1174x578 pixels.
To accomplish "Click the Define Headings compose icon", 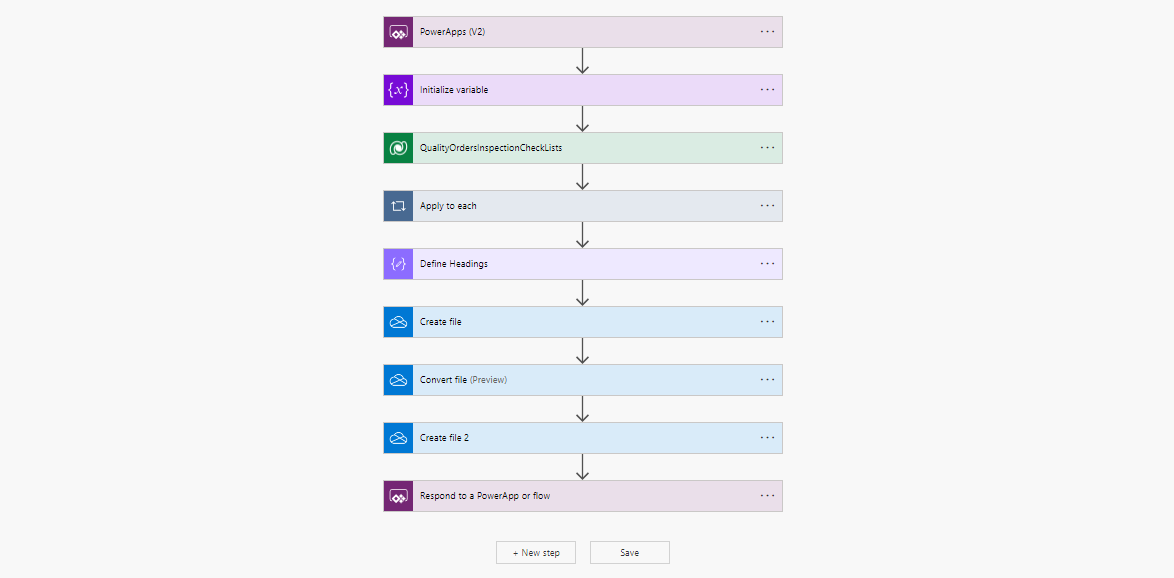I will pyautogui.click(x=398, y=264).
